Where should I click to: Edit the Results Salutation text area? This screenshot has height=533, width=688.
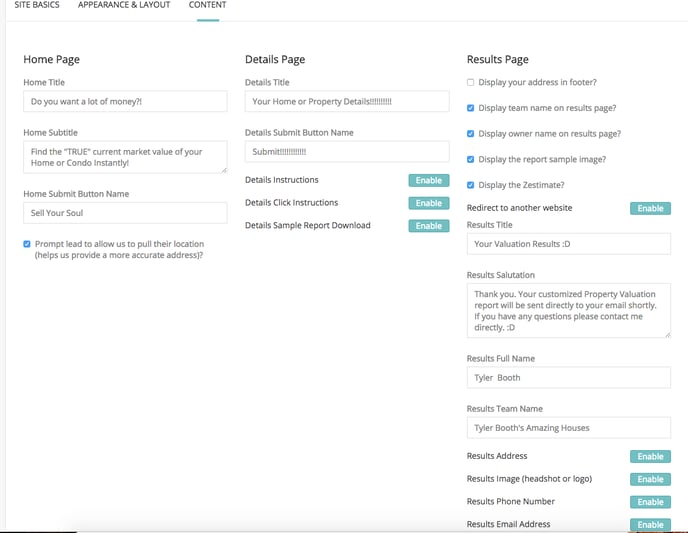coord(569,311)
